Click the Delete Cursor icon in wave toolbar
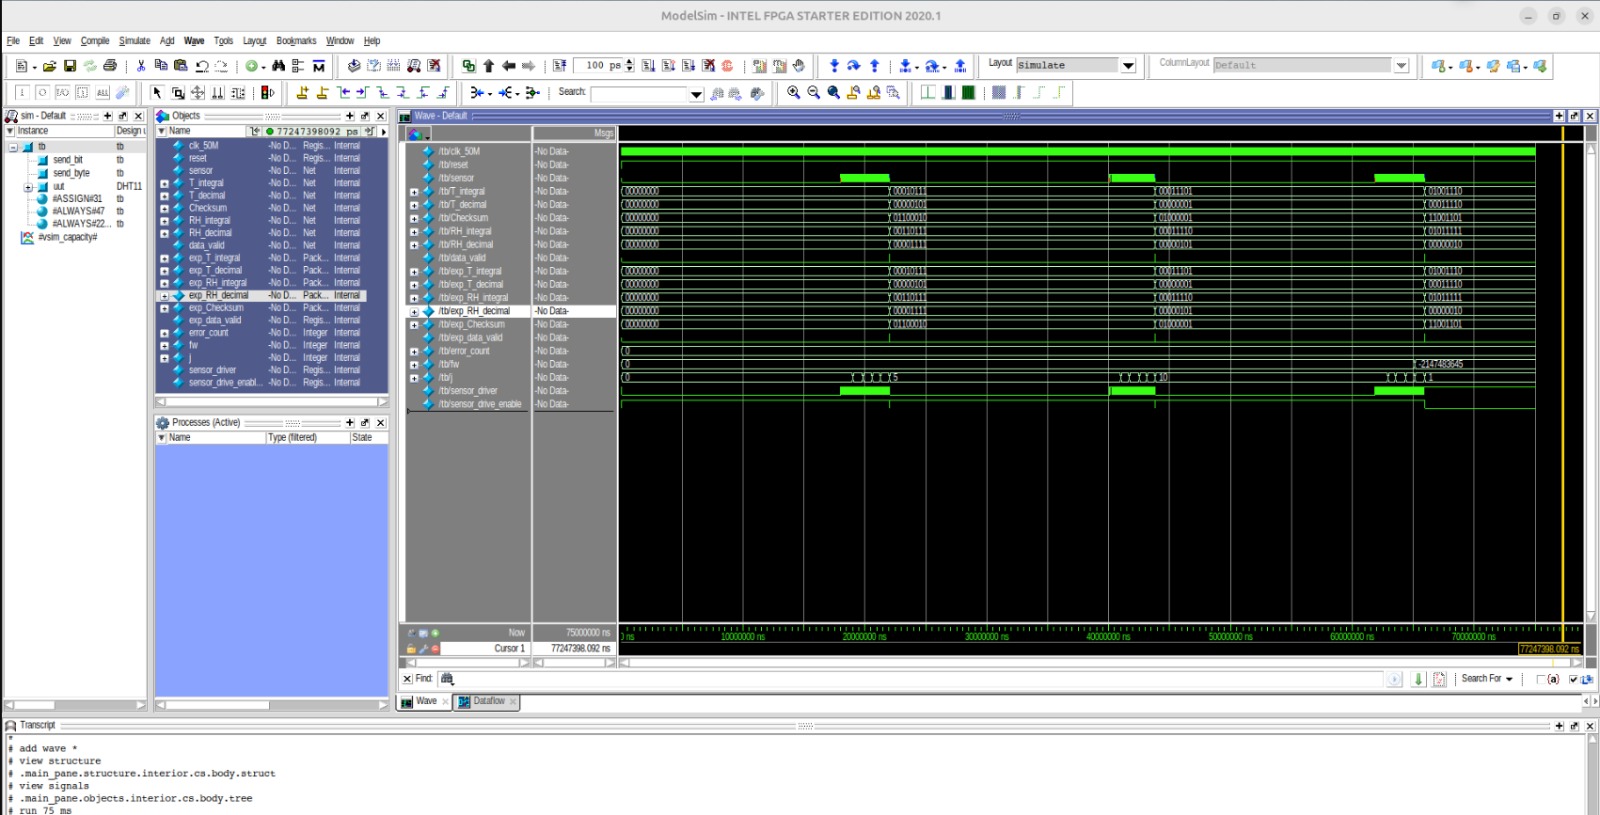This screenshot has width=1600, height=815. [x=322, y=93]
